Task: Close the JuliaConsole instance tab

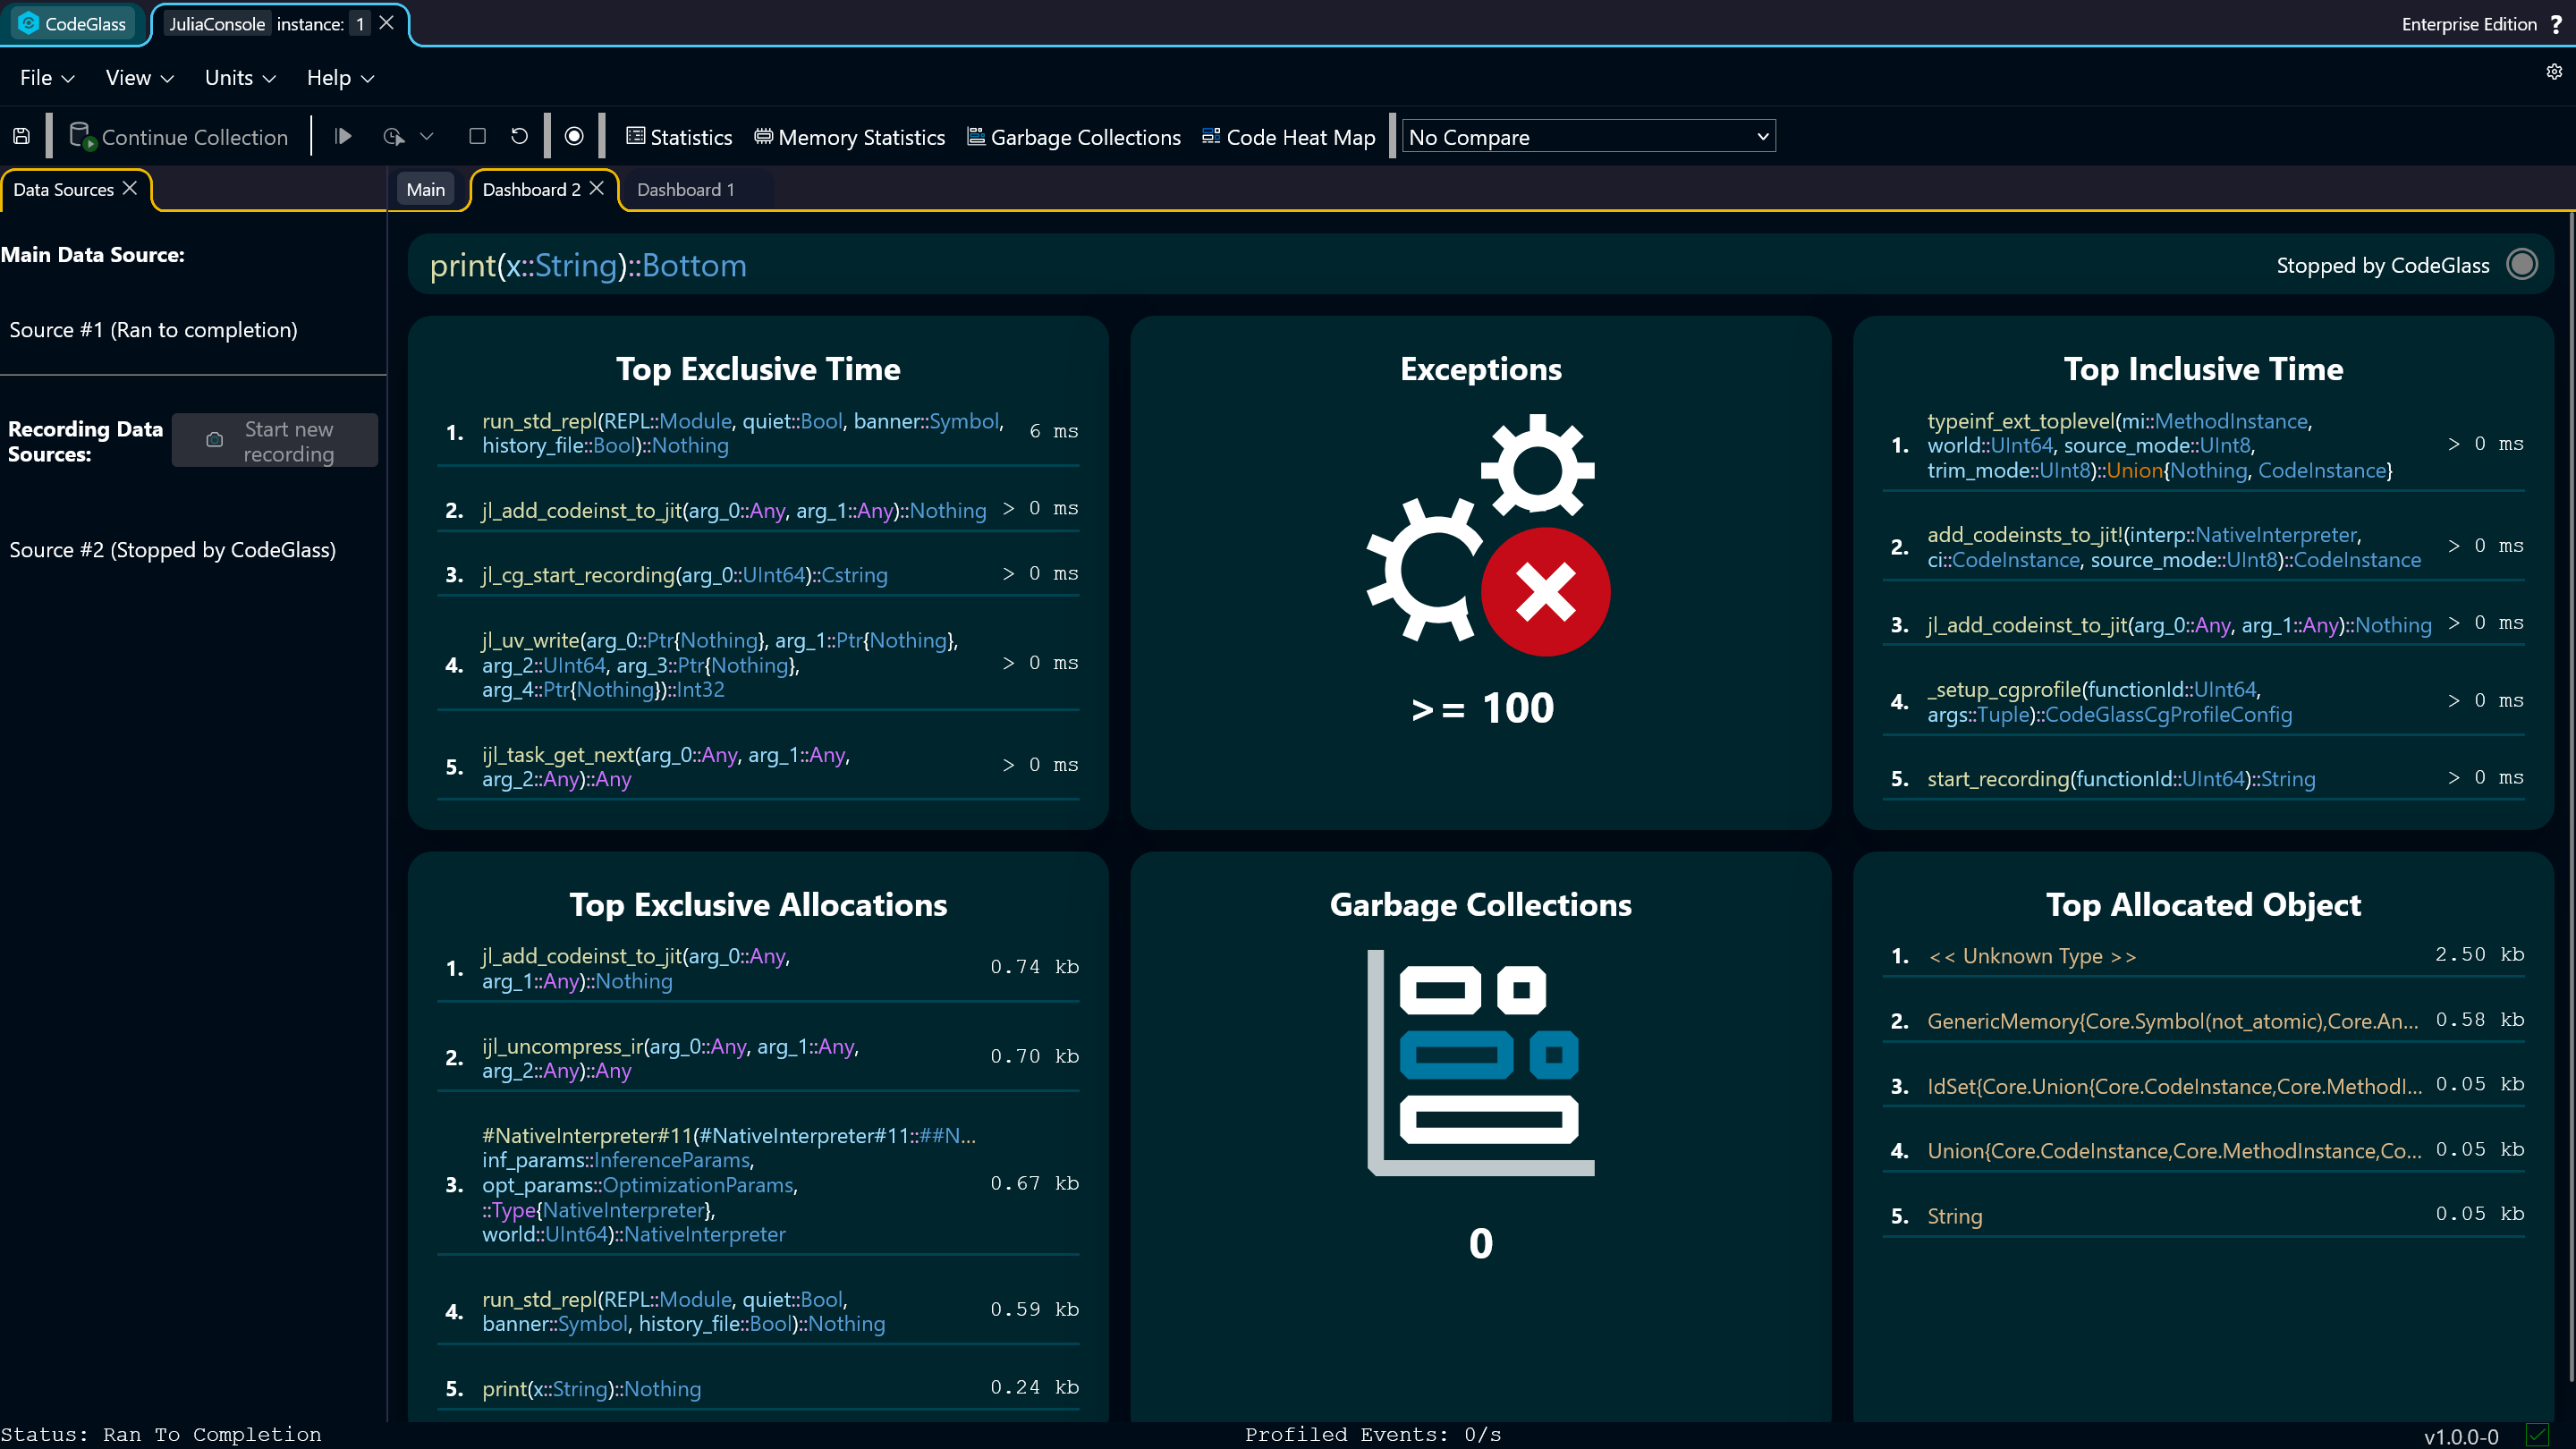Action: [387, 23]
